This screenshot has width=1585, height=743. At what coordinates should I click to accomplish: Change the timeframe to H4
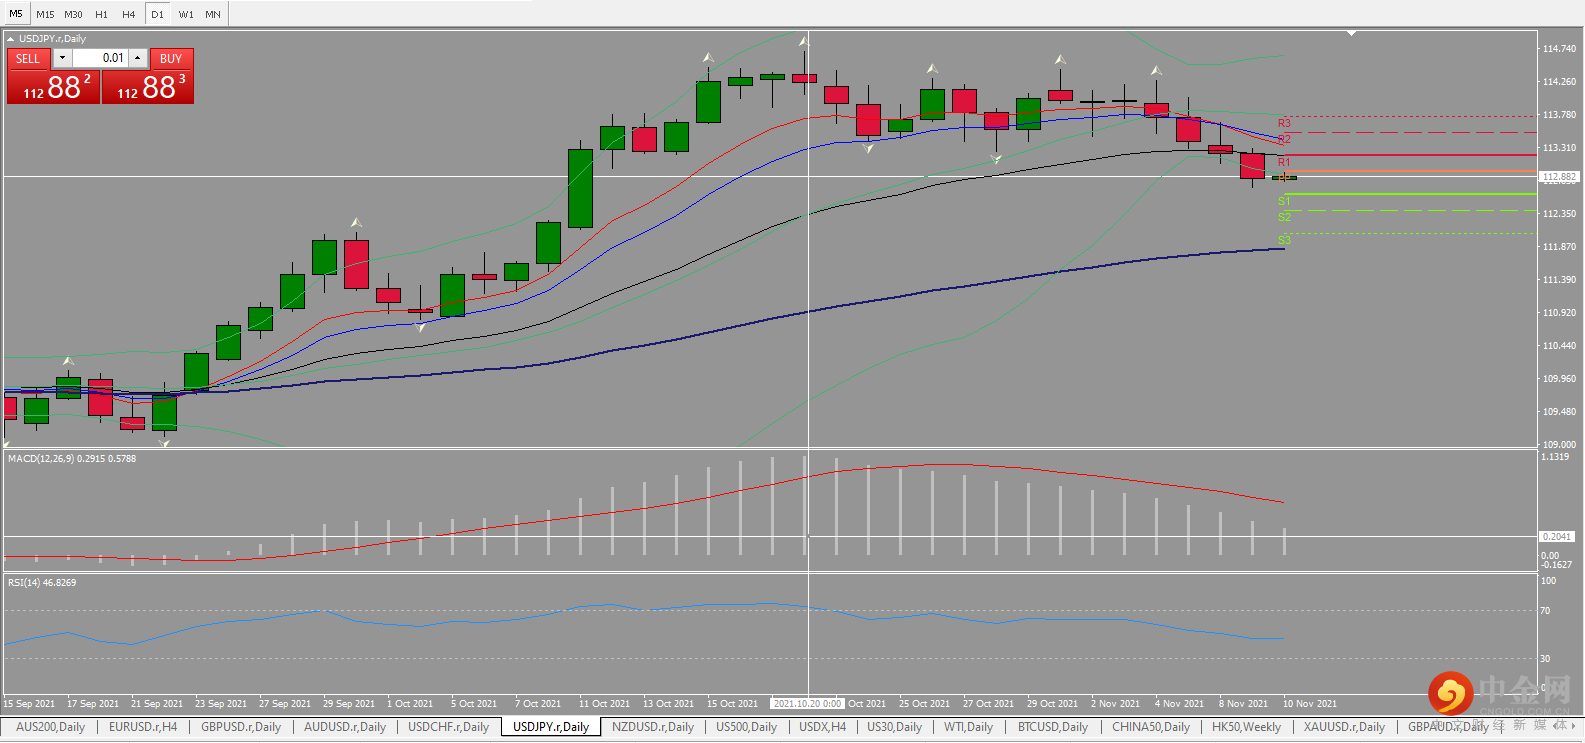pyautogui.click(x=129, y=14)
